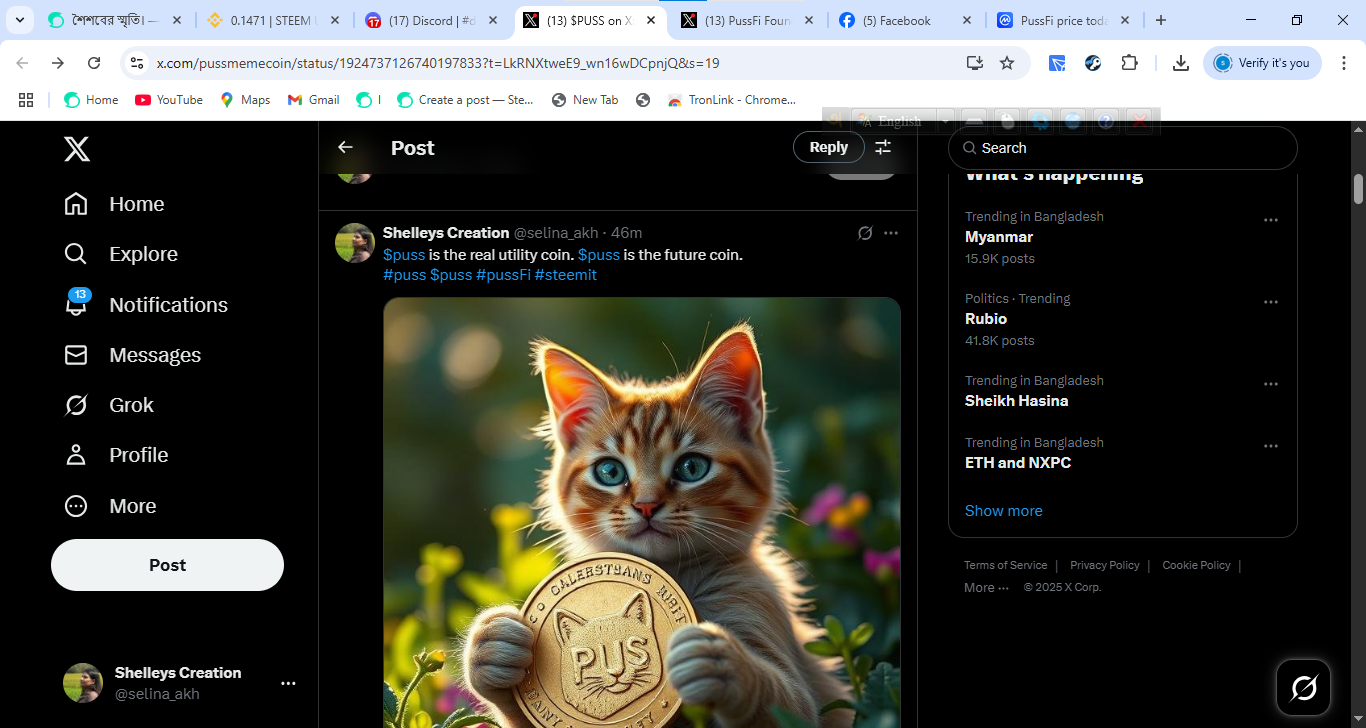
Task: Click the @selina_akh handle on the post
Action: (556, 233)
